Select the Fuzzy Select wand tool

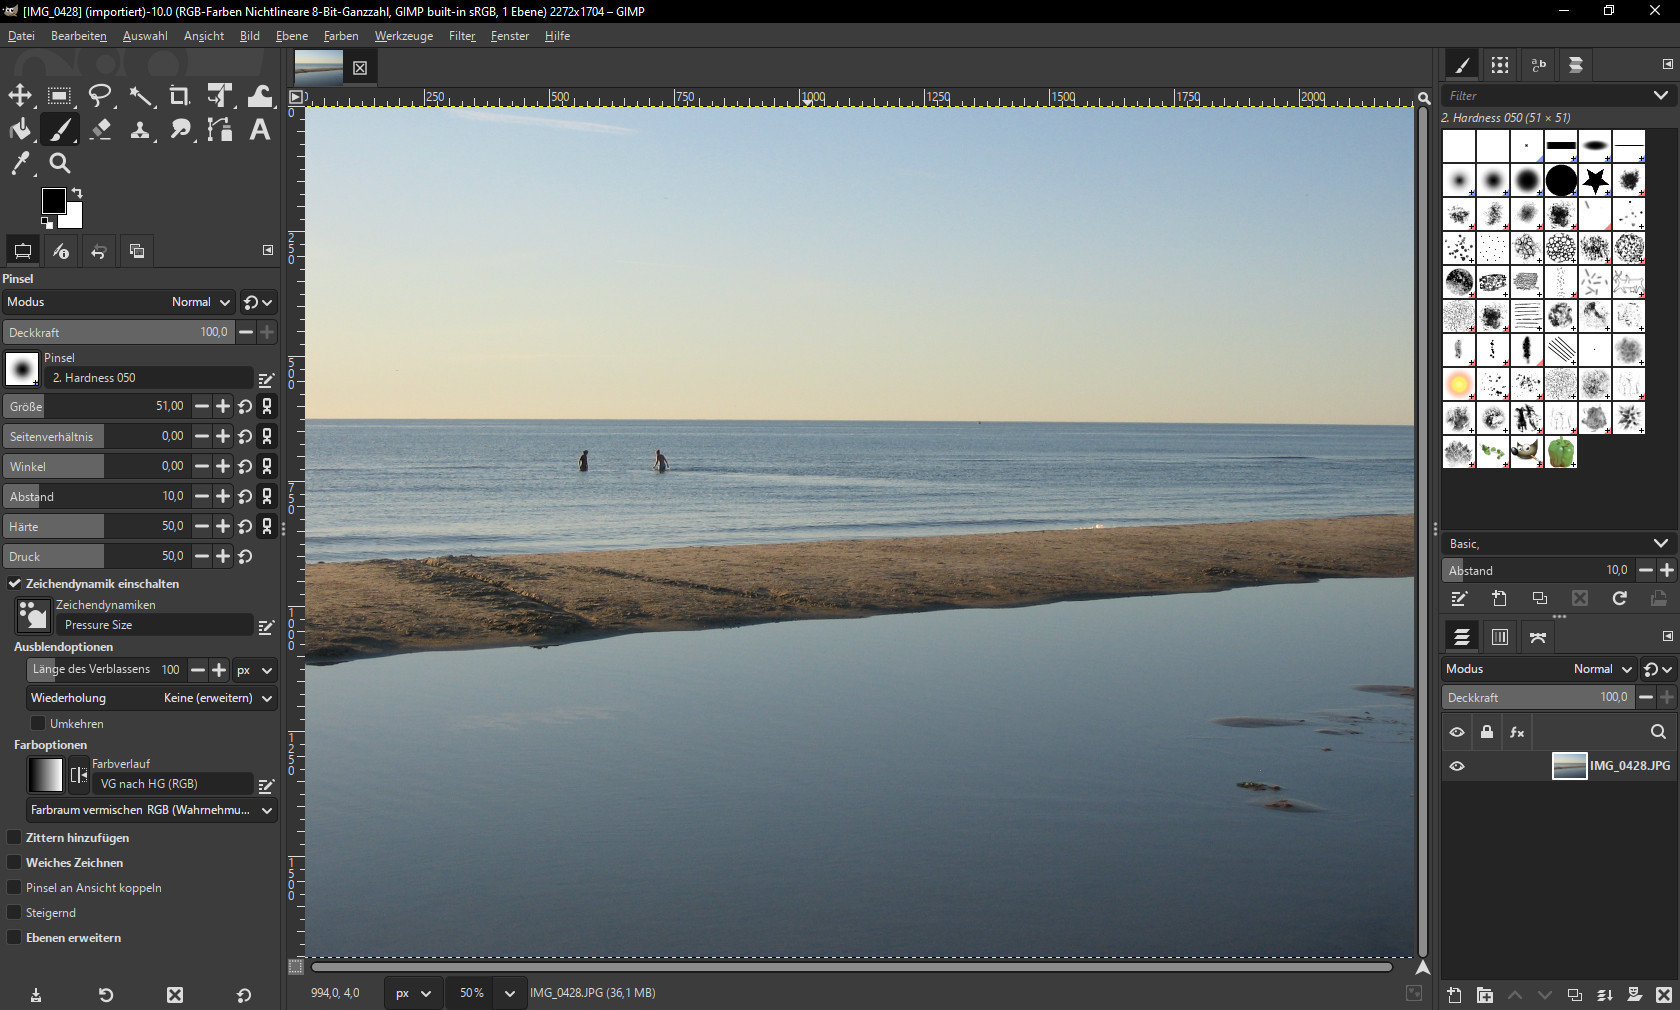(140, 96)
